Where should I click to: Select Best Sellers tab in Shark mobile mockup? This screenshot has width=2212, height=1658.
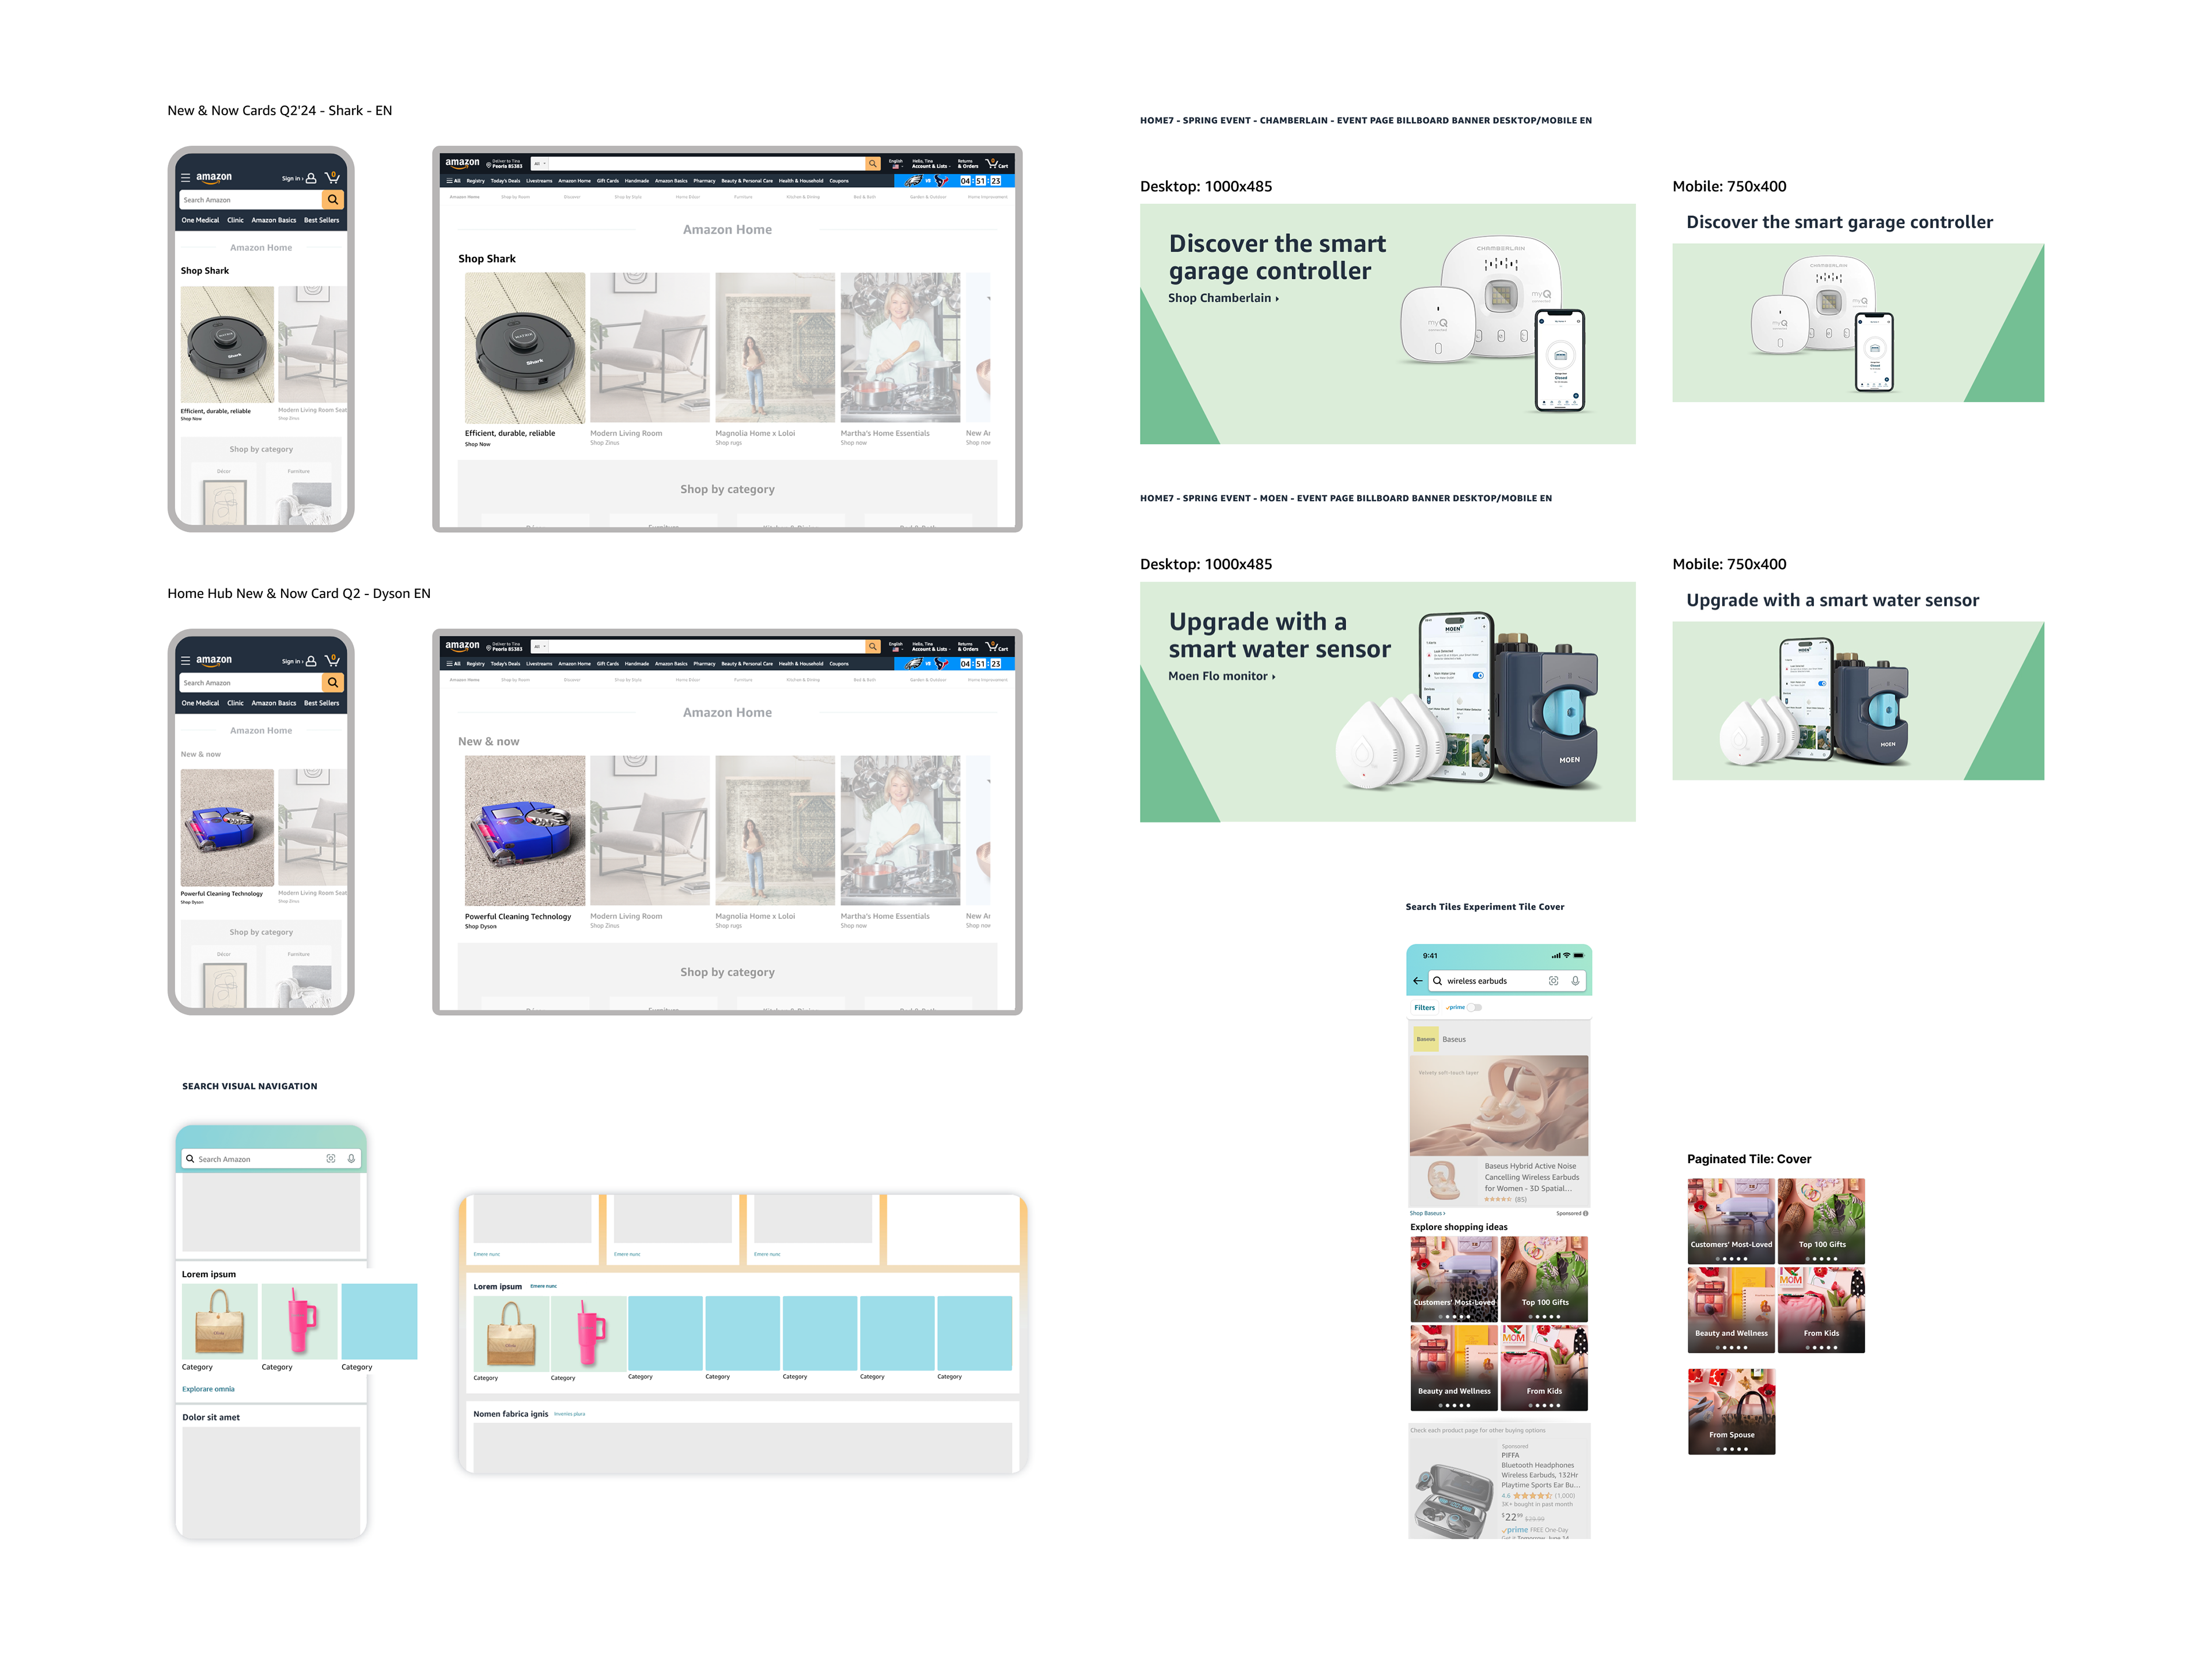(322, 220)
